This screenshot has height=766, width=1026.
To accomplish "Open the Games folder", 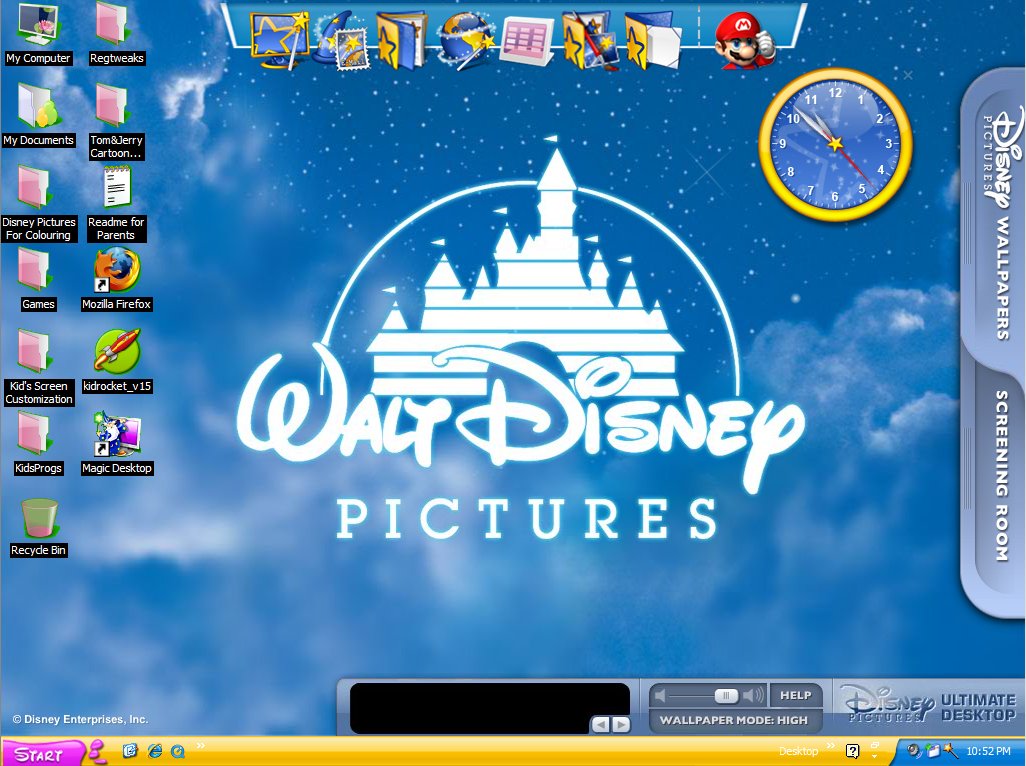I will tap(38, 279).
